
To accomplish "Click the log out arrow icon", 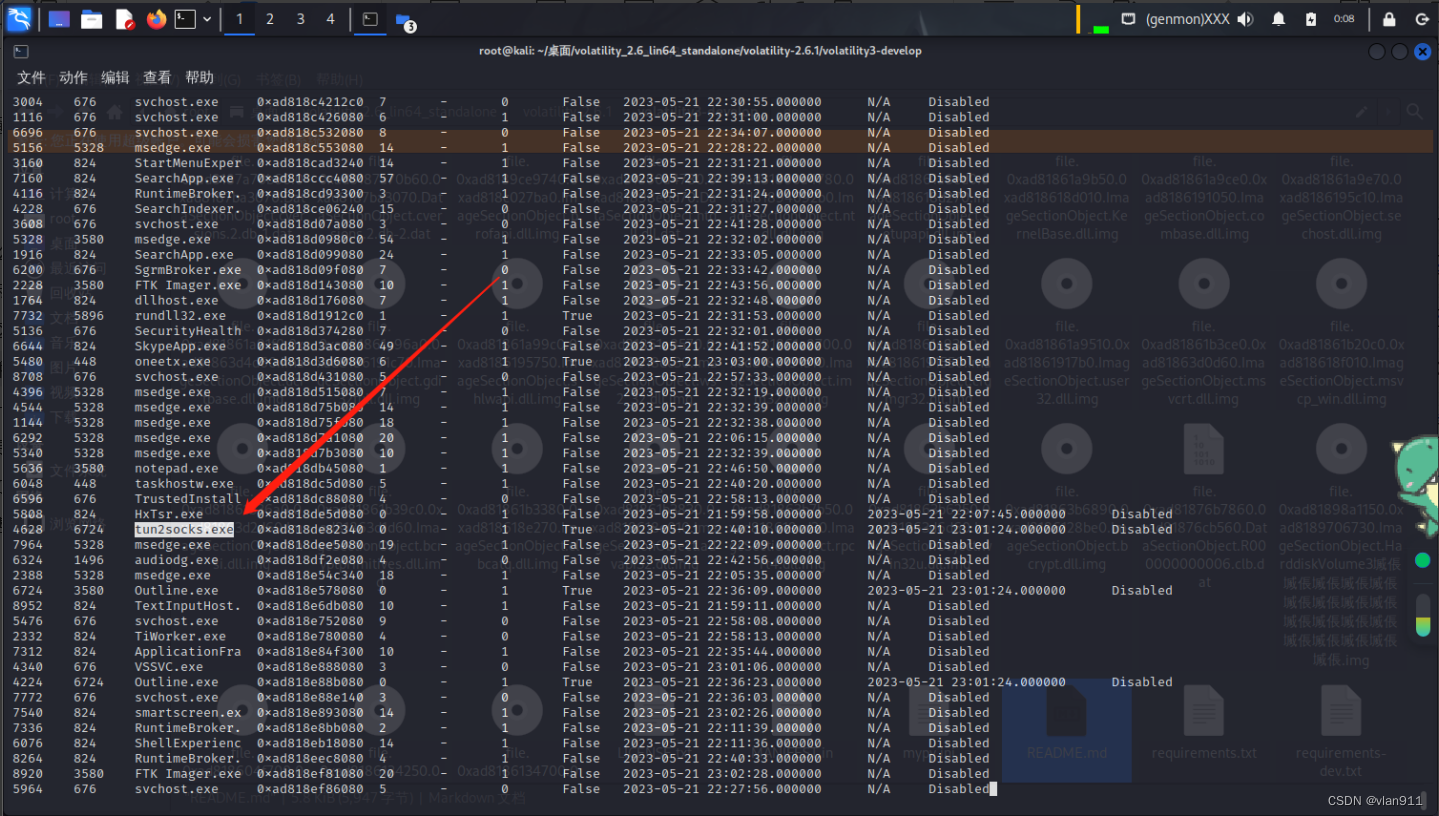I will click(1421, 19).
